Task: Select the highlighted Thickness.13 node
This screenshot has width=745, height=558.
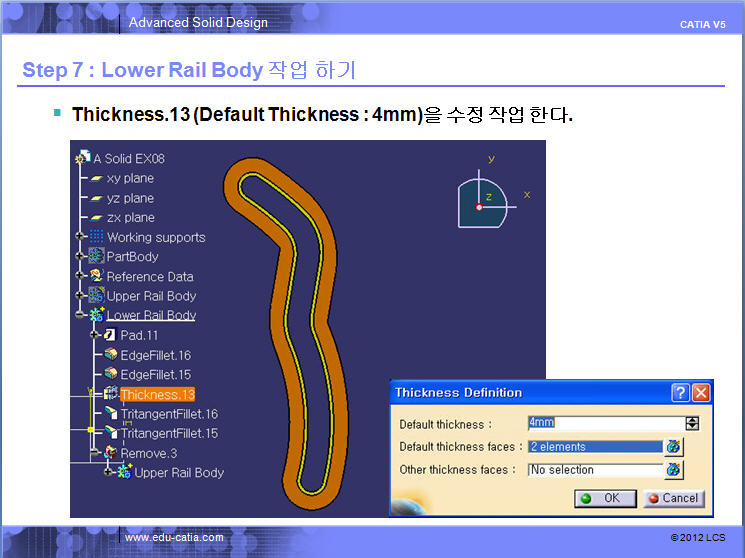Action: [x=157, y=394]
